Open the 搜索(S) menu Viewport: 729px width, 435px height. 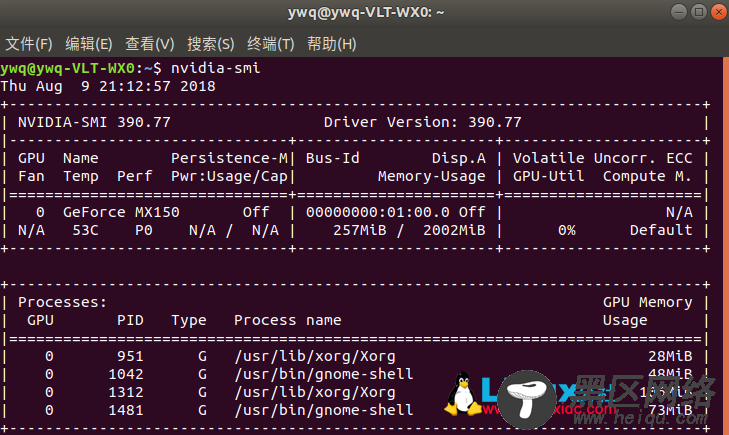click(x=211, y=44)
